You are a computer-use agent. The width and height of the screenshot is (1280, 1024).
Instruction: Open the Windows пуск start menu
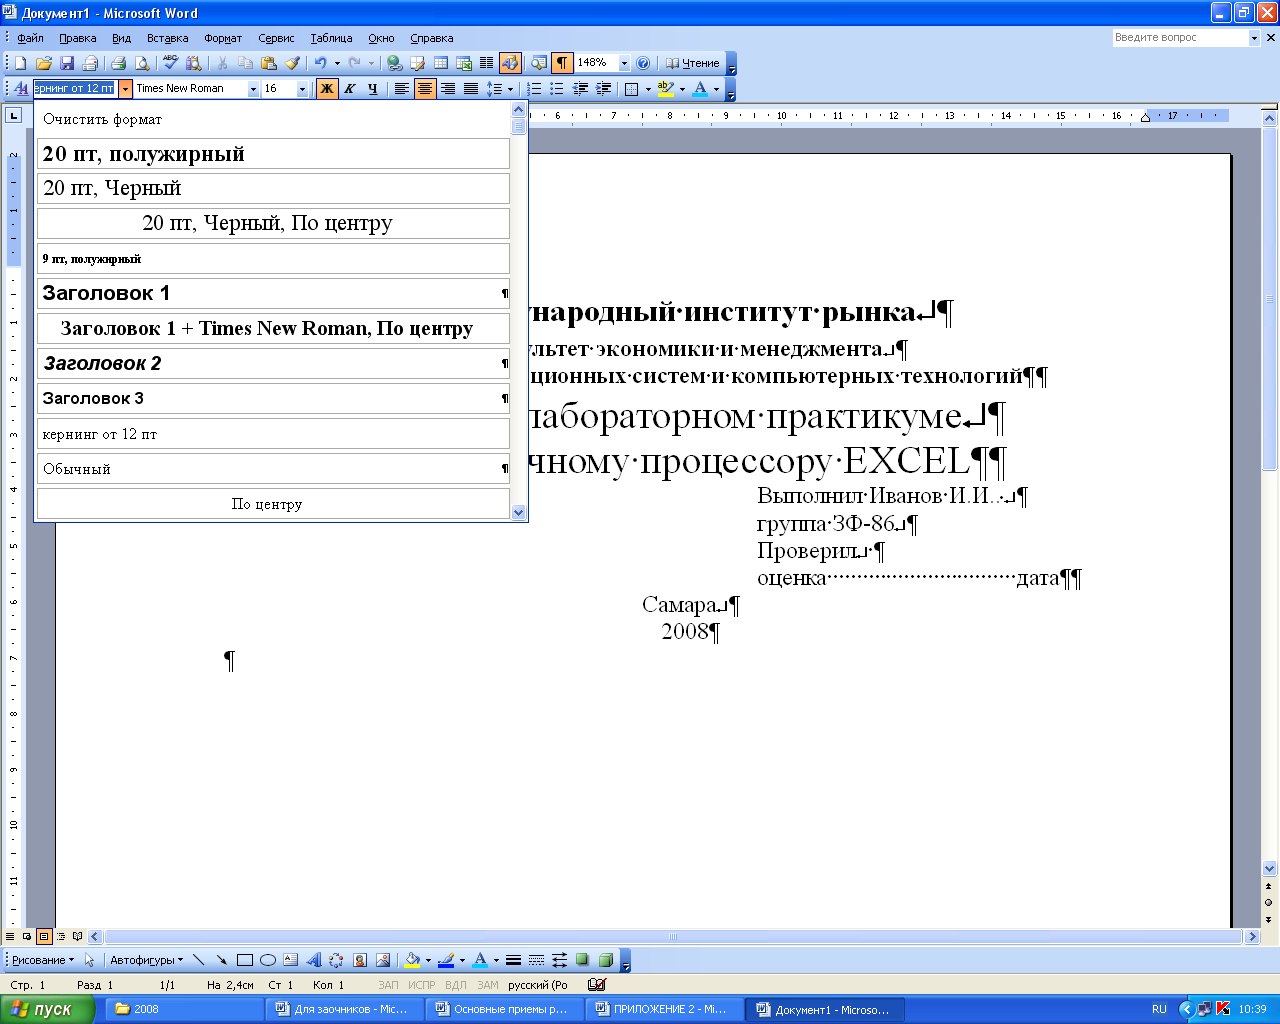(x=47, y=1009)
